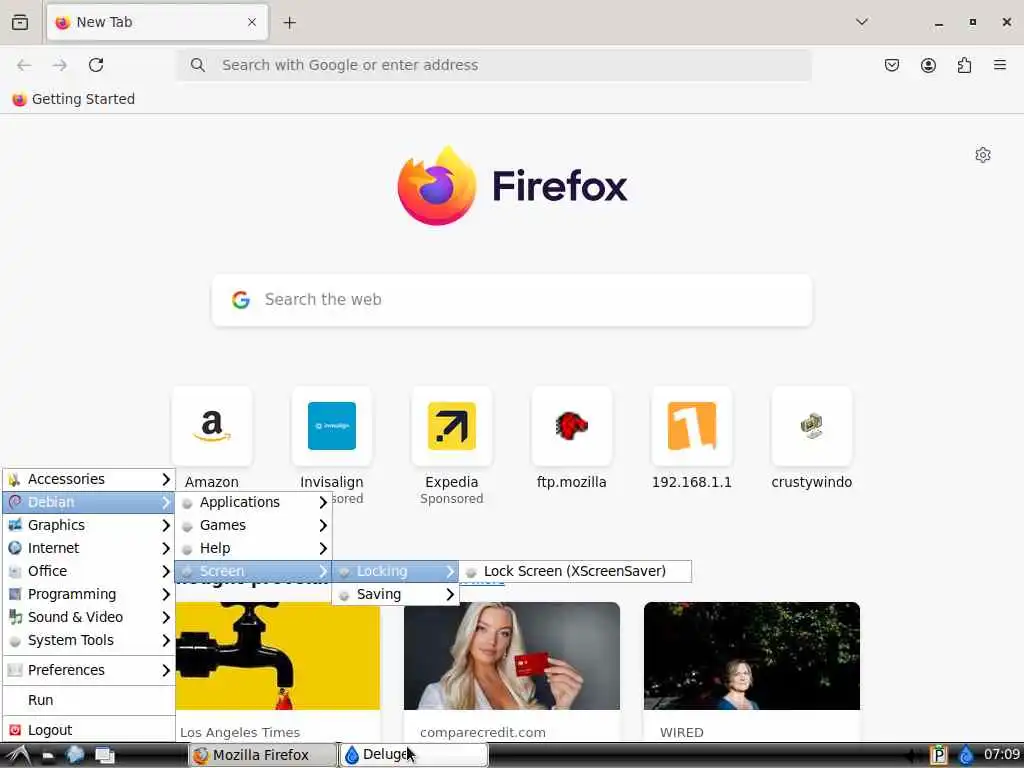Launch the web browser globe taskbar icon
The image size is (1024, 768).
(75, 756)
